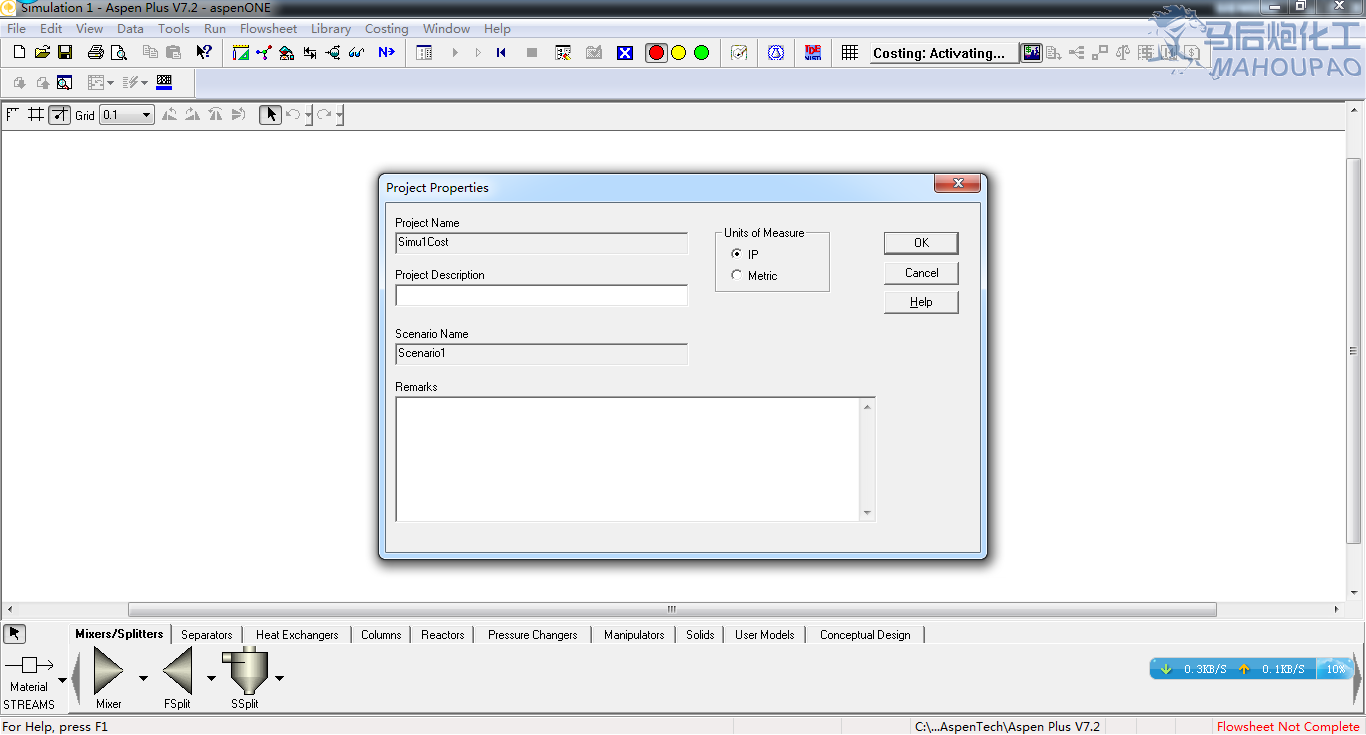Switch to the Heat Exchangers tab
1366x735 pixels.
[x=297, y=634]
